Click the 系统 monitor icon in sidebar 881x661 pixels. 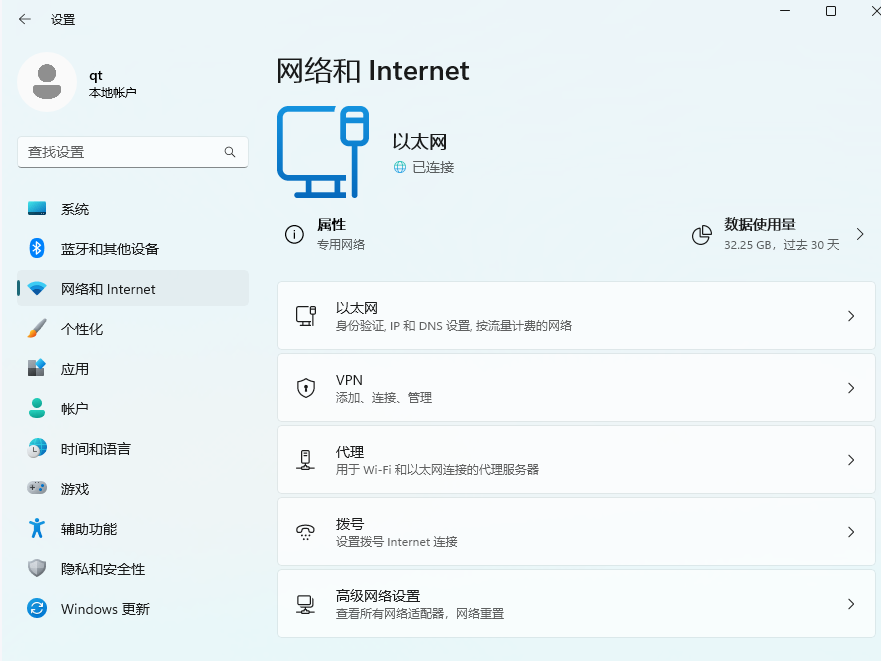[x=37, y=209]
